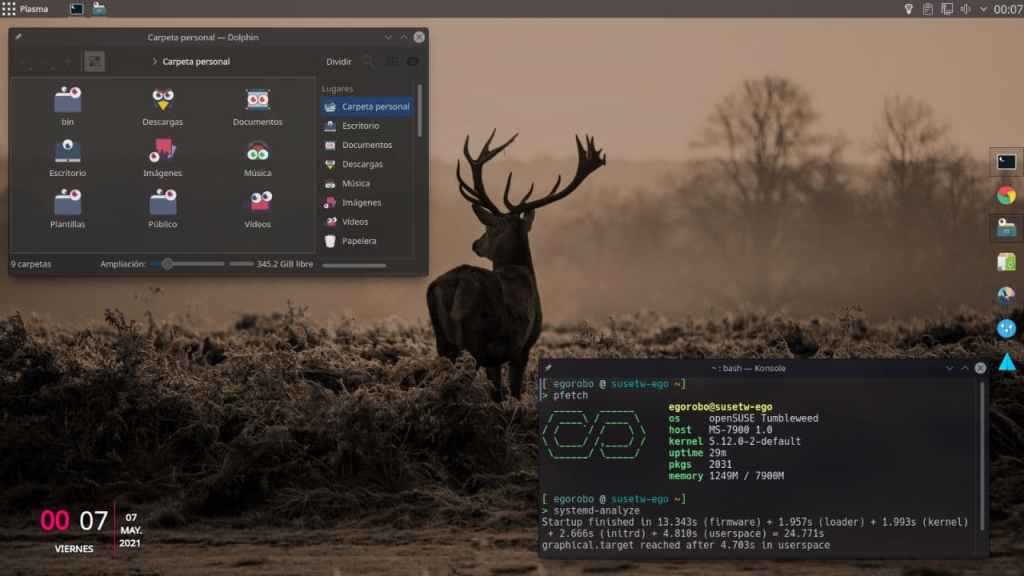Click the Konsole task icon in top panel

point(76,9)
